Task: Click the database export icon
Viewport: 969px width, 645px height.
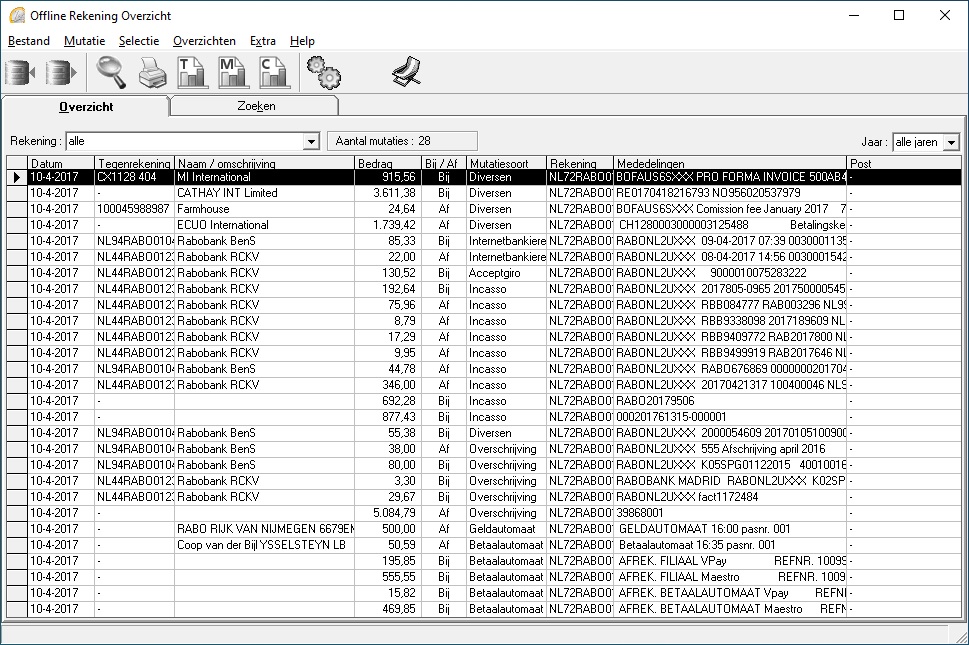Action: [61, 72]
